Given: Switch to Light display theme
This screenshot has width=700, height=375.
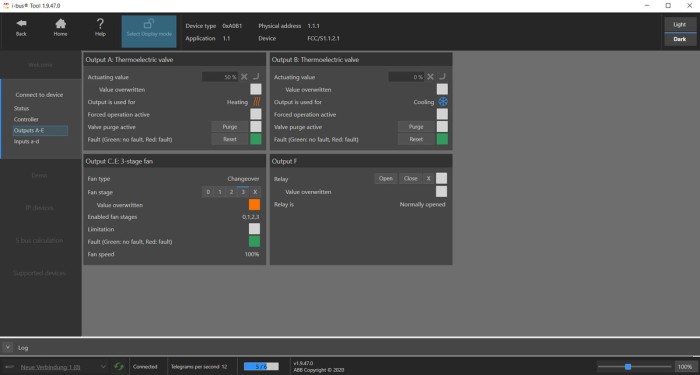Looking at the screenshot, I should pyautogui.click(x=679, y=25).
